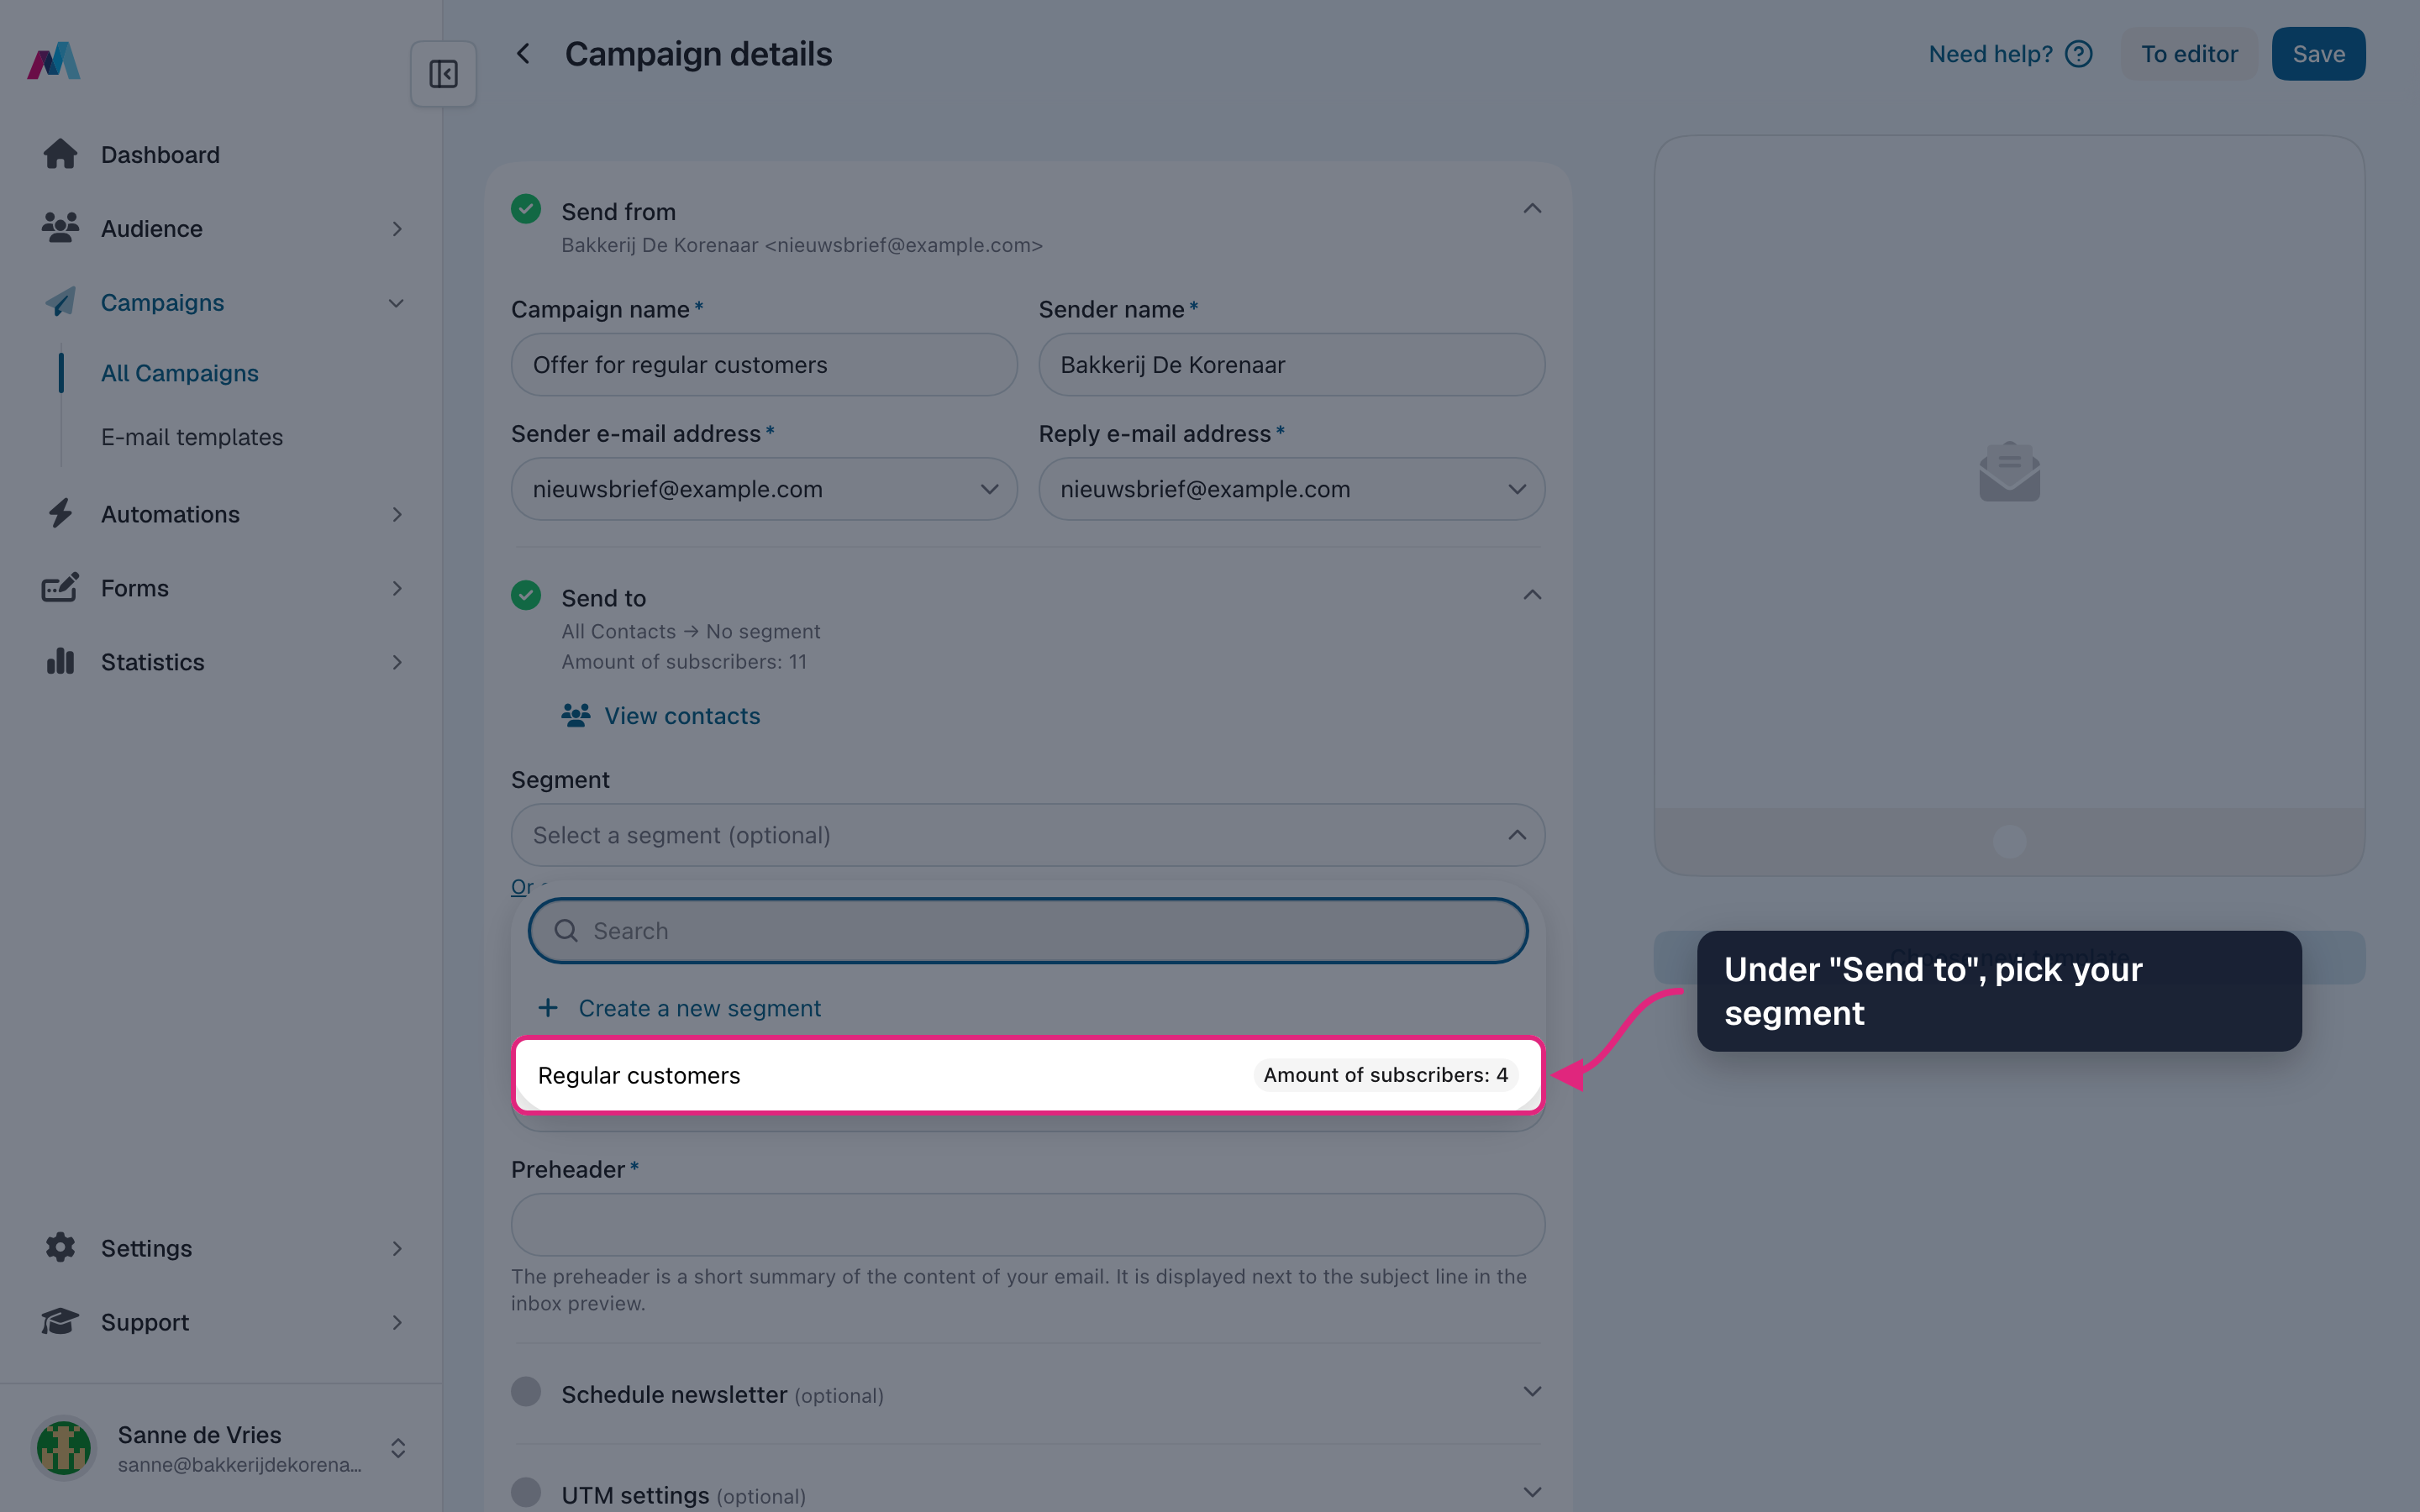The image size is (2420, 1512).
Task: Open the View contacts link
Action: click(661, 716)
